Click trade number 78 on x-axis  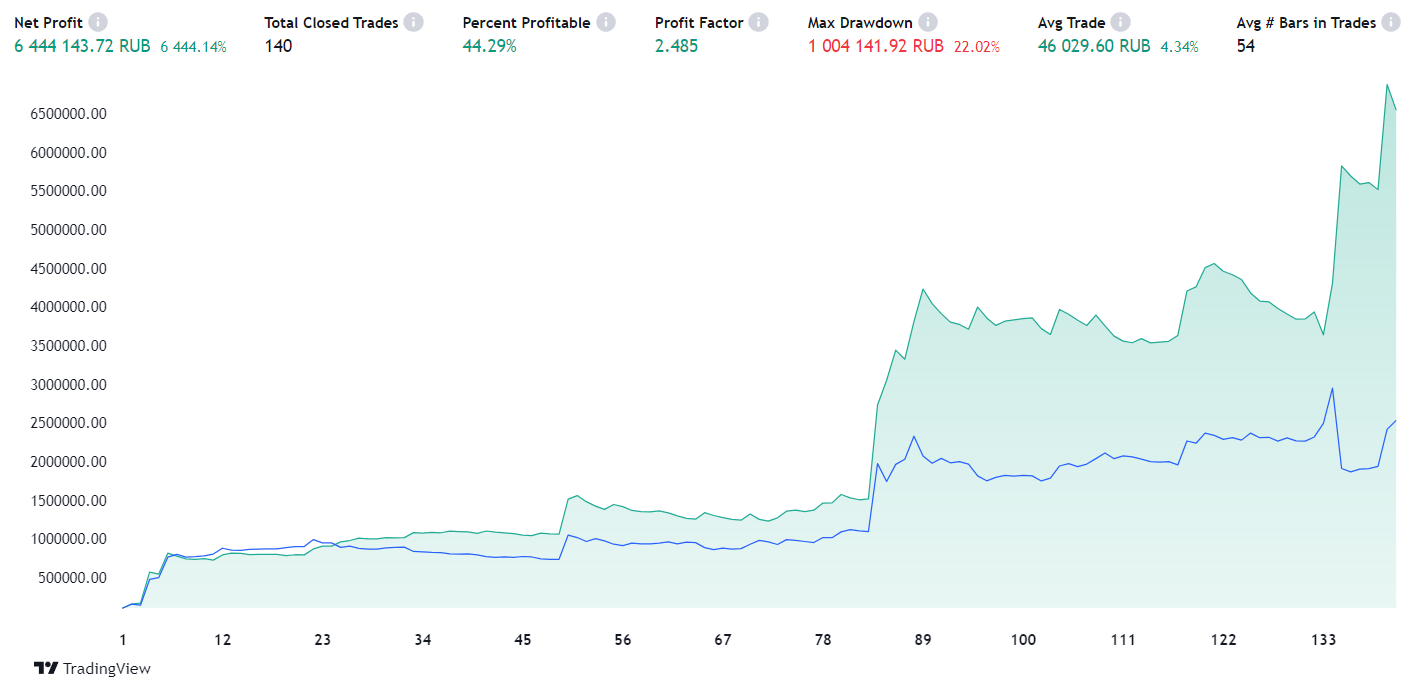click(823, 640)
